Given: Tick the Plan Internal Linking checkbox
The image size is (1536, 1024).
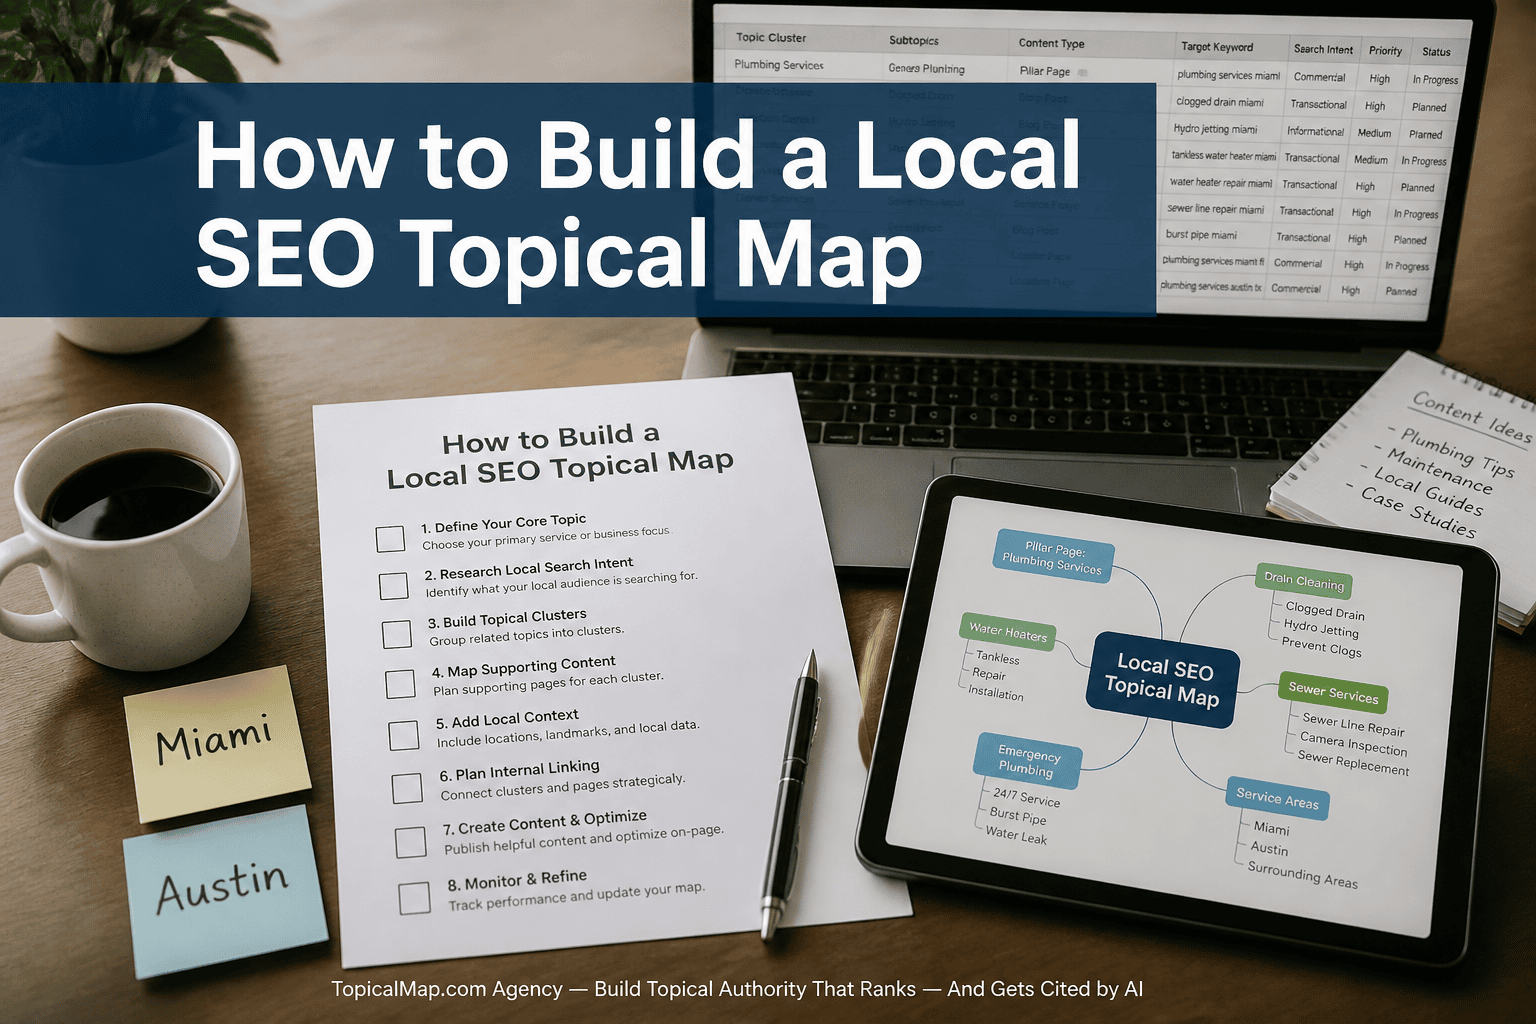Looking at the screenshot, I should click(407, 788).
